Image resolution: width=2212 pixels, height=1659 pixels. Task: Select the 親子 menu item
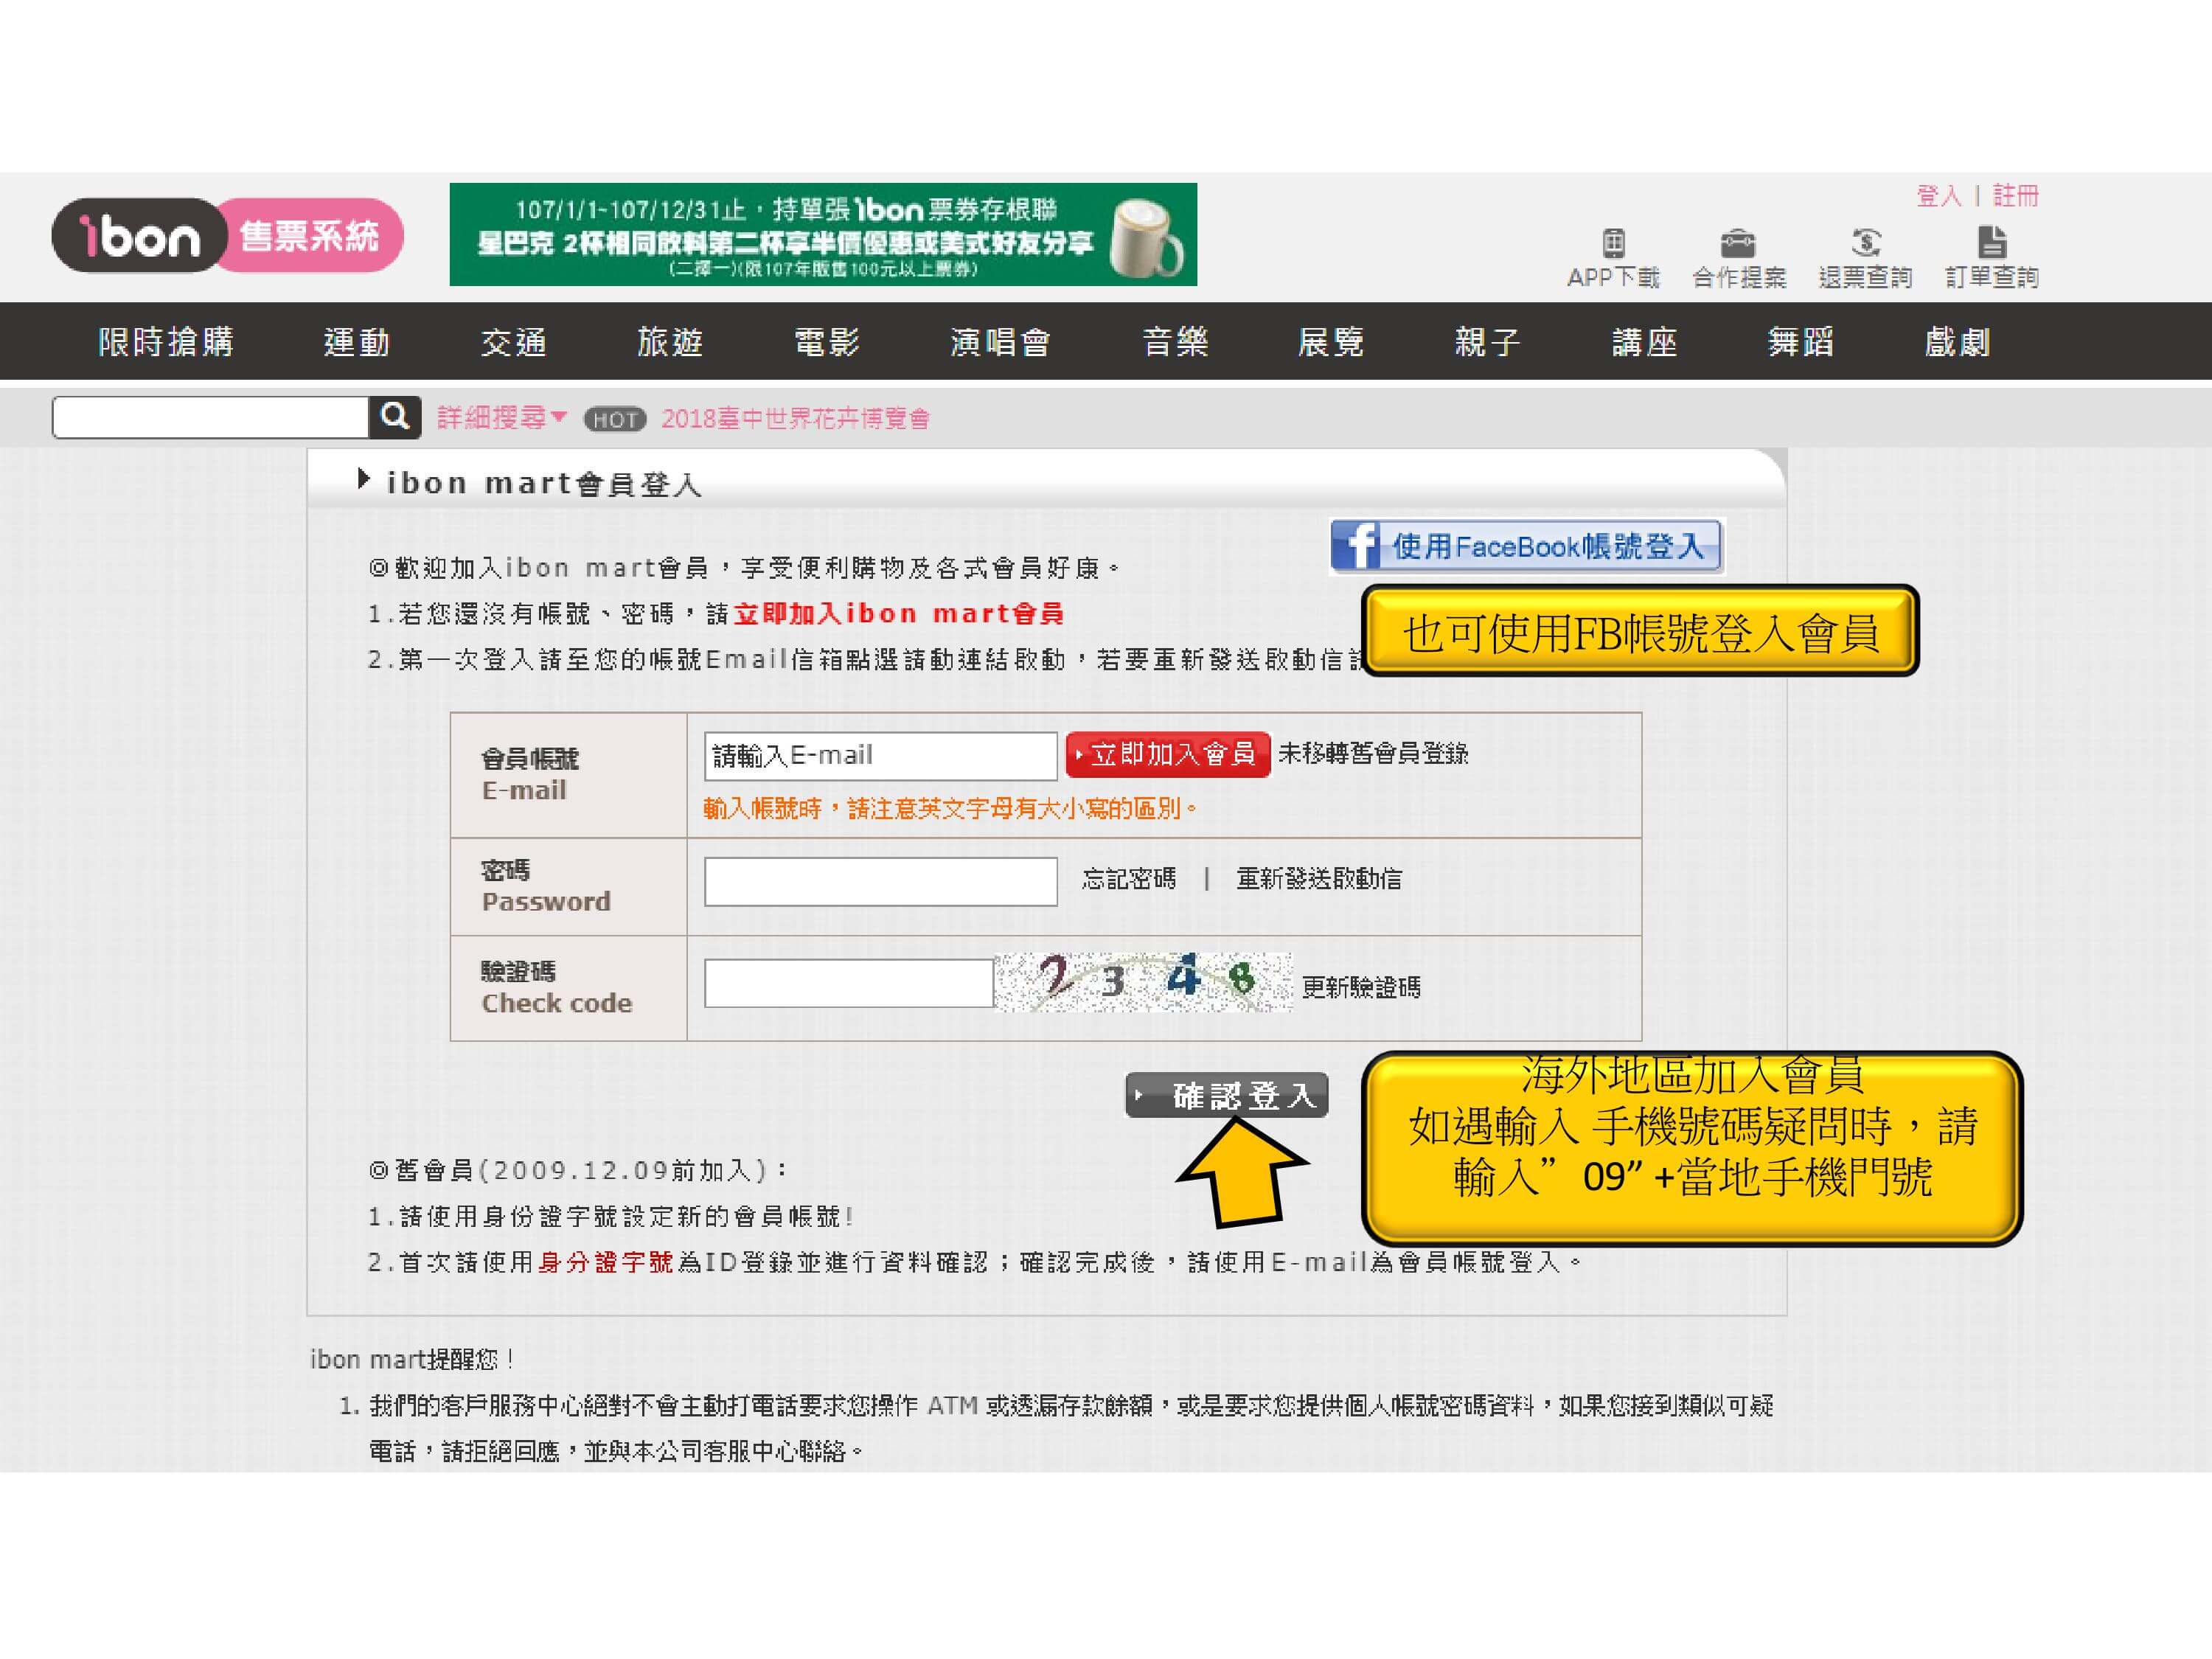click(x=1488, y=342)
